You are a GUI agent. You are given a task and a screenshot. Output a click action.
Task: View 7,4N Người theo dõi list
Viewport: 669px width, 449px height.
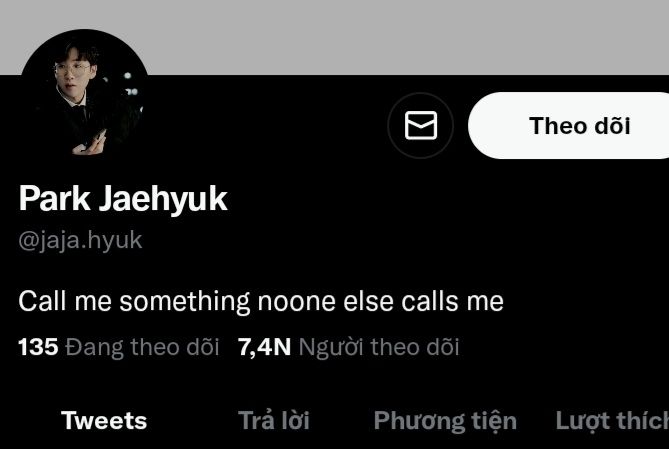[x=349, y=347]
